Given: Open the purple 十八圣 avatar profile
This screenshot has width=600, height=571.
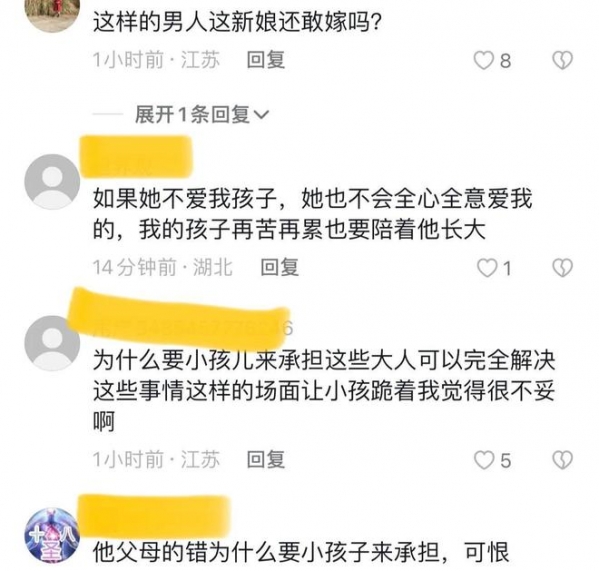Looking at the screenshot, I should (52, 536).
